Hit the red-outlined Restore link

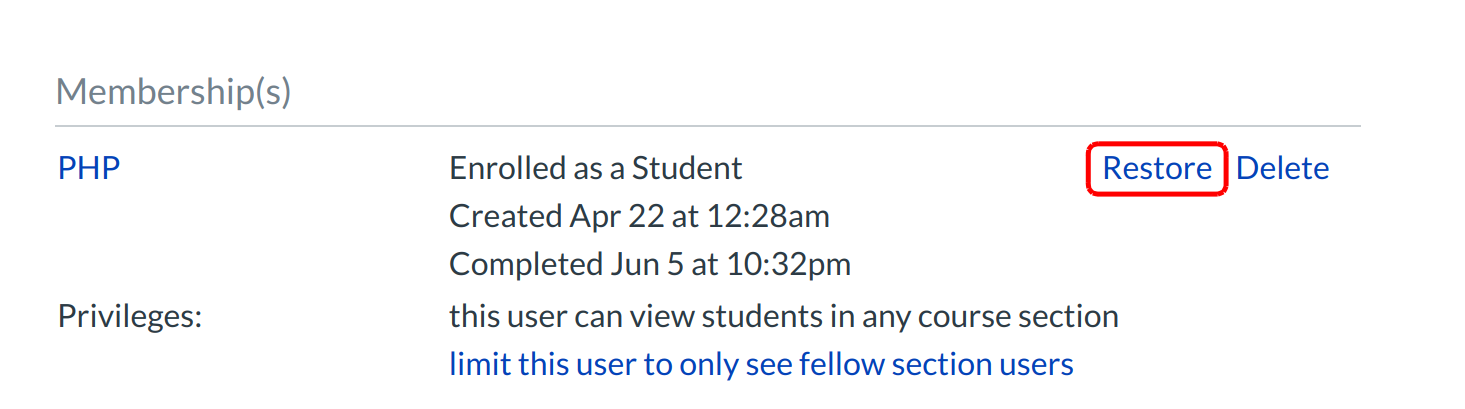(1156, 168)
